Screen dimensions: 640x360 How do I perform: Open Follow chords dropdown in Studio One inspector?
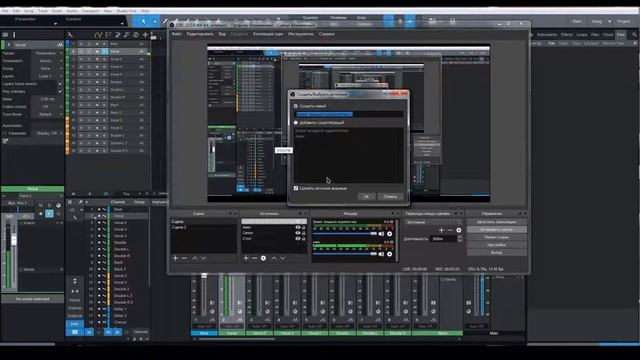pyautogui.click(x=48, y=107)
